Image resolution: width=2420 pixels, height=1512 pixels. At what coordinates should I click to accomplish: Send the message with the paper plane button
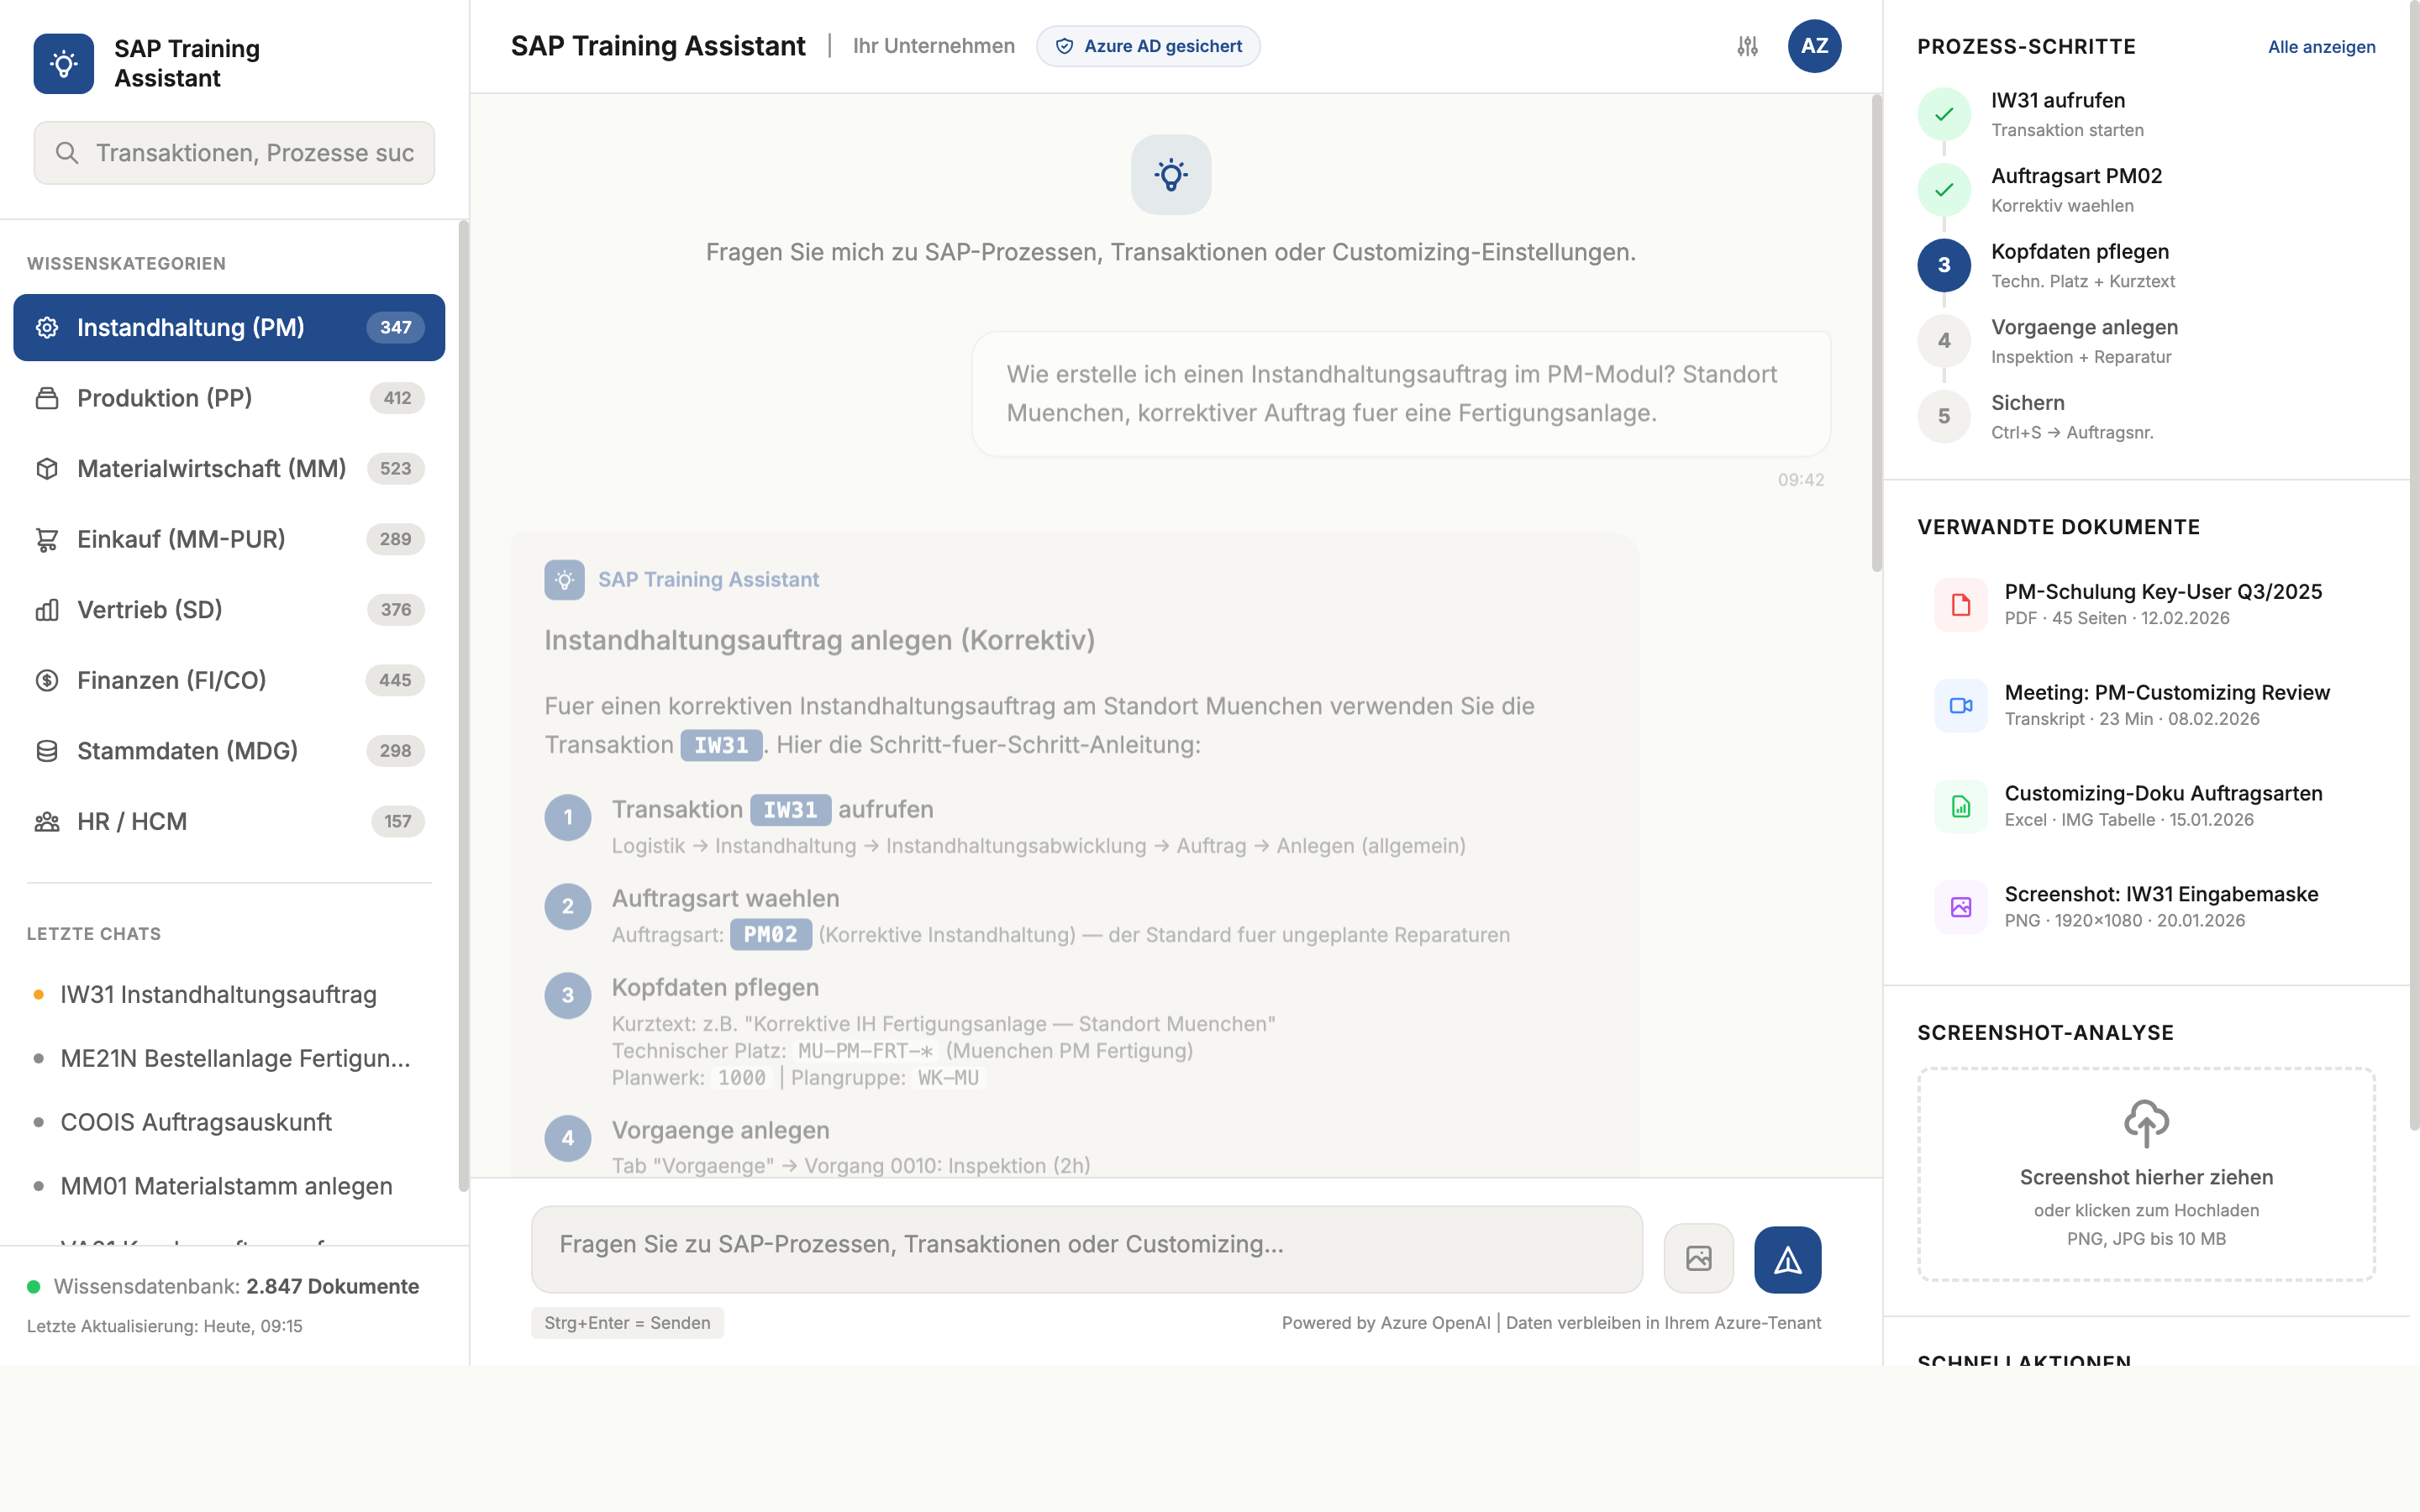click(x=1787, y=1258)
